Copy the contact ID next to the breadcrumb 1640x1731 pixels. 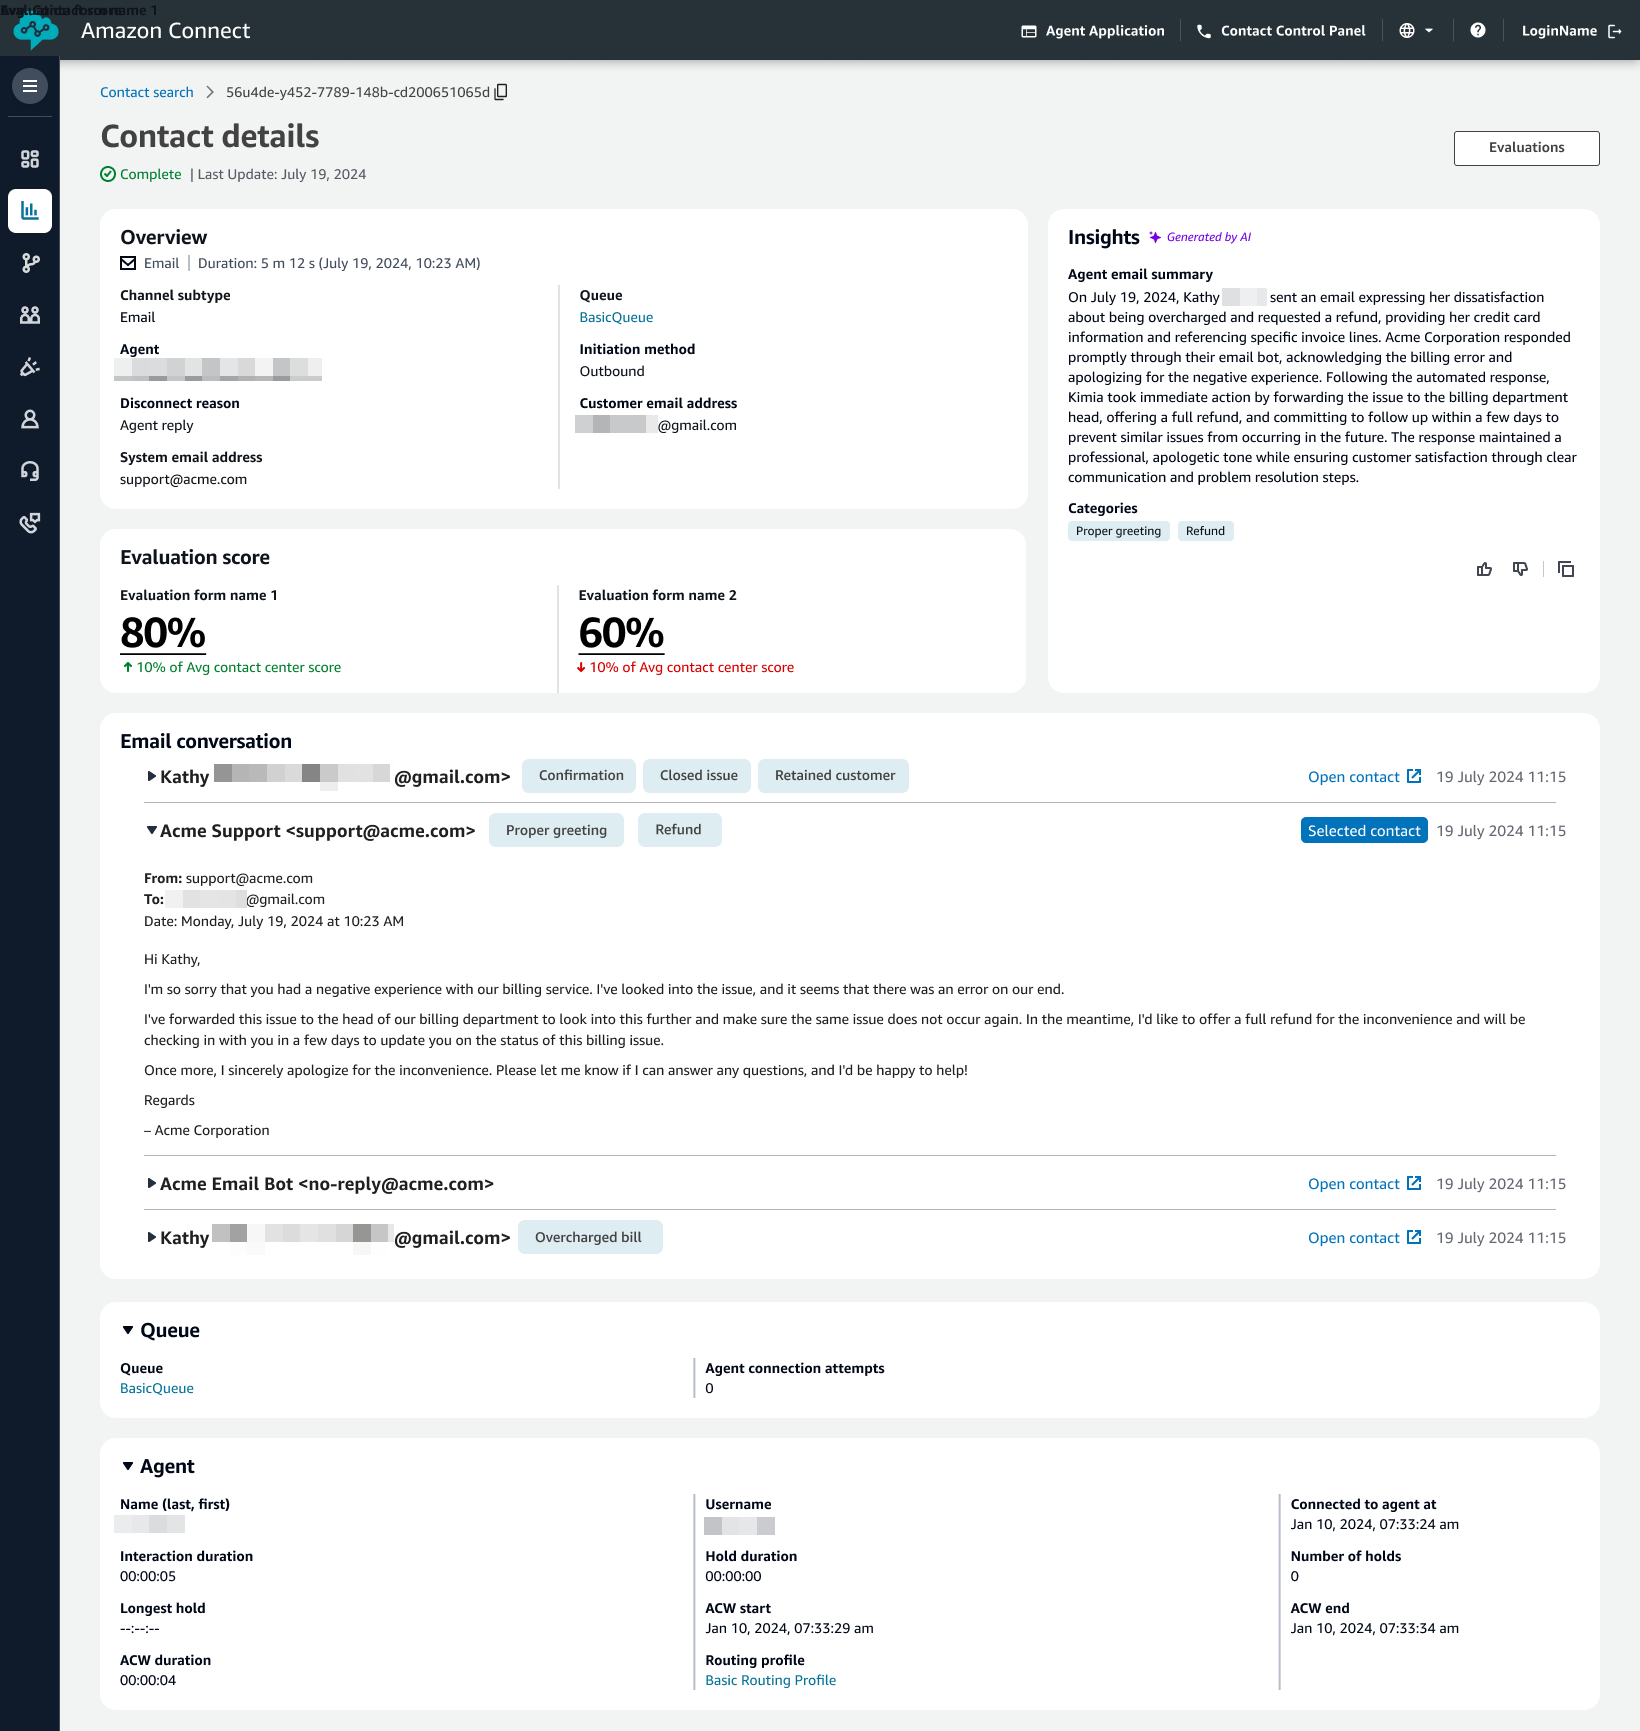(x=502, y=91)
